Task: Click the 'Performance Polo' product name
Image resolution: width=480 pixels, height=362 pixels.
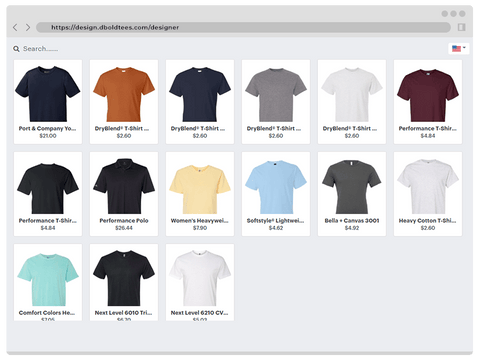Action: point(124,221)
